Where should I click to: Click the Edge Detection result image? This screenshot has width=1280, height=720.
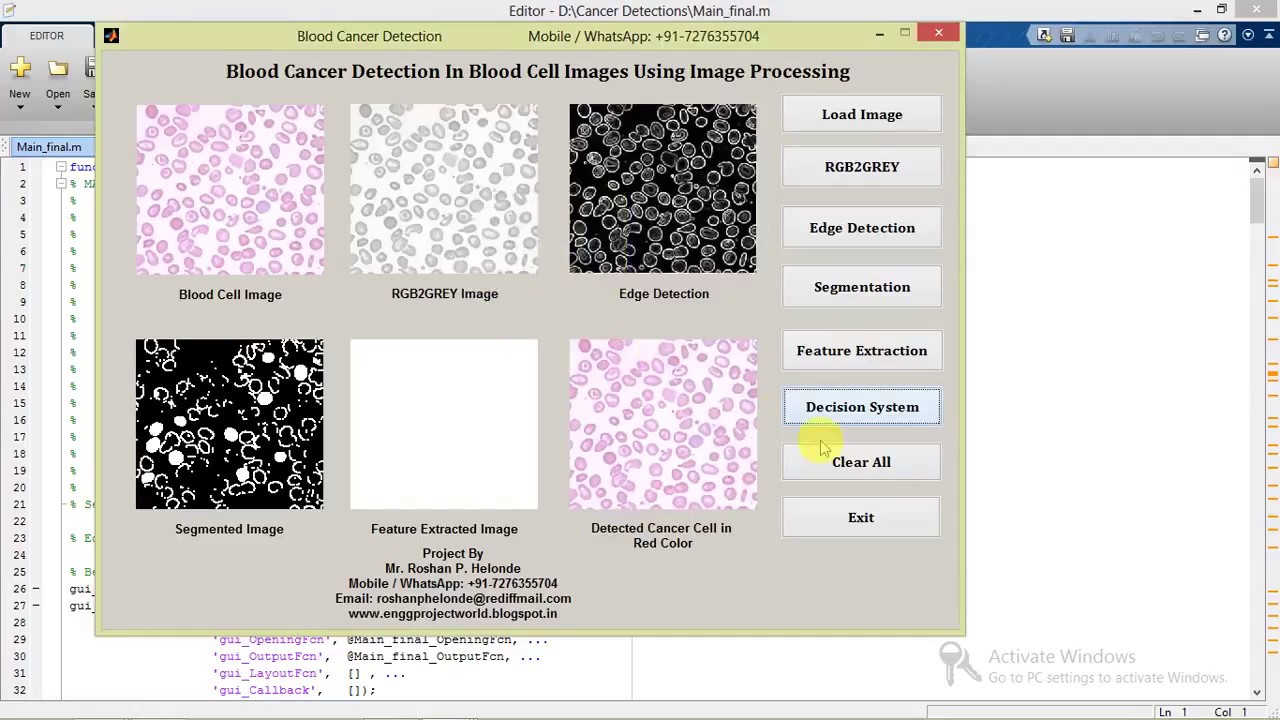pos(663,189)
